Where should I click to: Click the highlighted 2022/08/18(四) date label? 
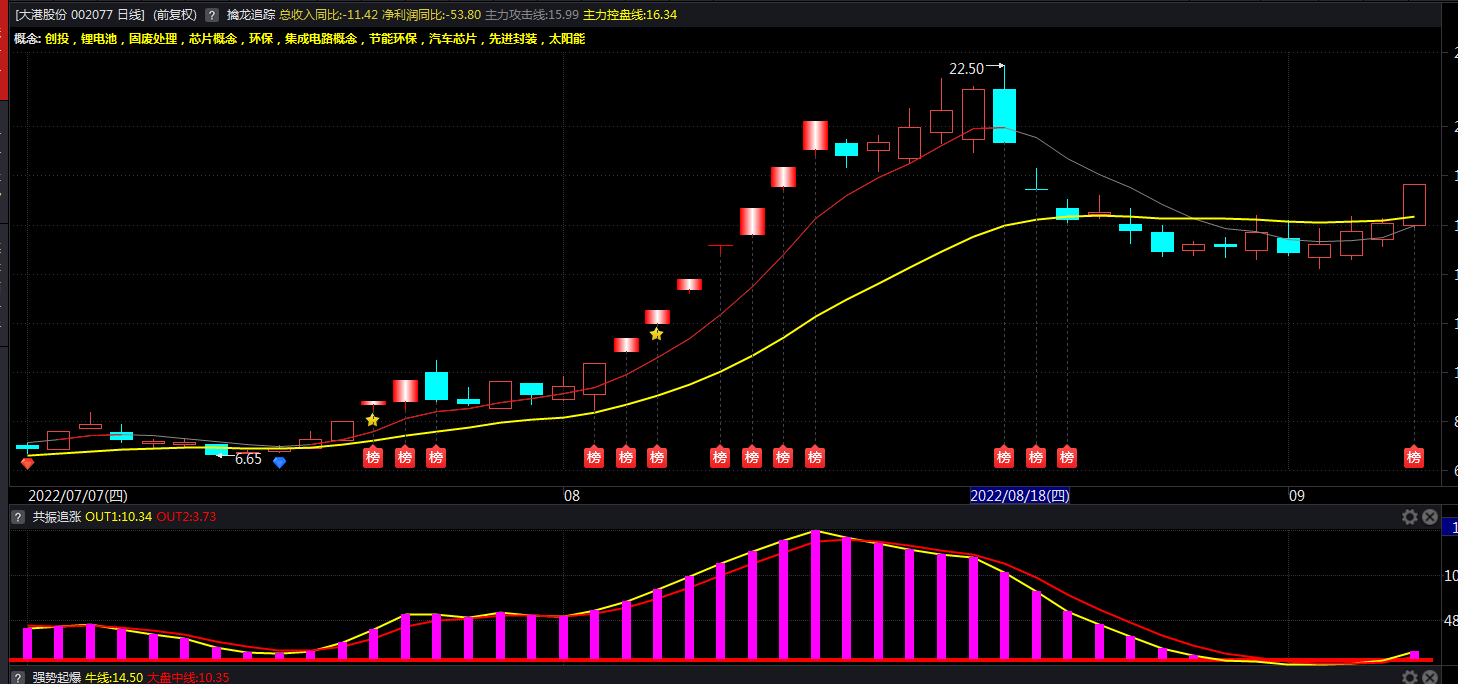[x=1020, y=495]
